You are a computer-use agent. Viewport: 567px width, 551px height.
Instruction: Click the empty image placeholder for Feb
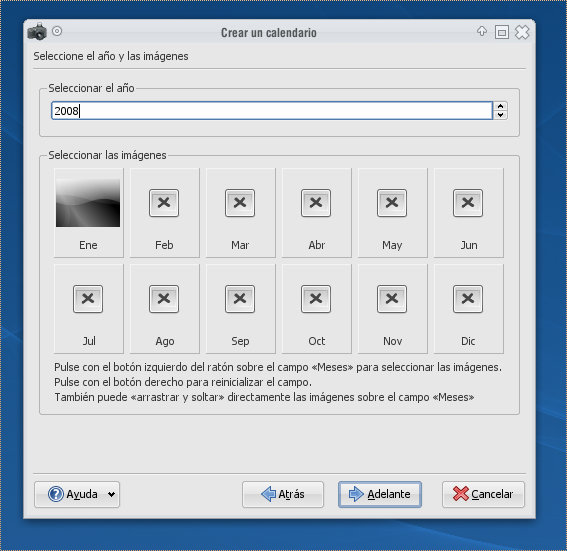click(164, 203)
